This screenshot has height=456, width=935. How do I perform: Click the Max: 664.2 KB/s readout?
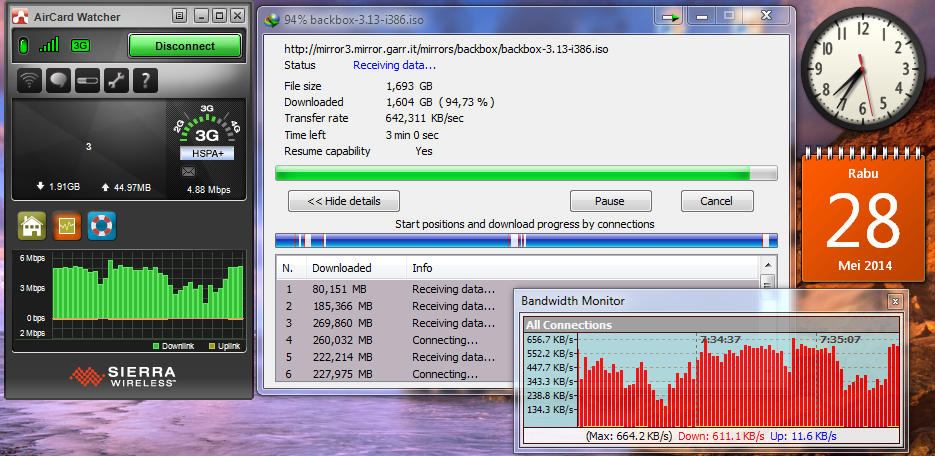[629, 436]
